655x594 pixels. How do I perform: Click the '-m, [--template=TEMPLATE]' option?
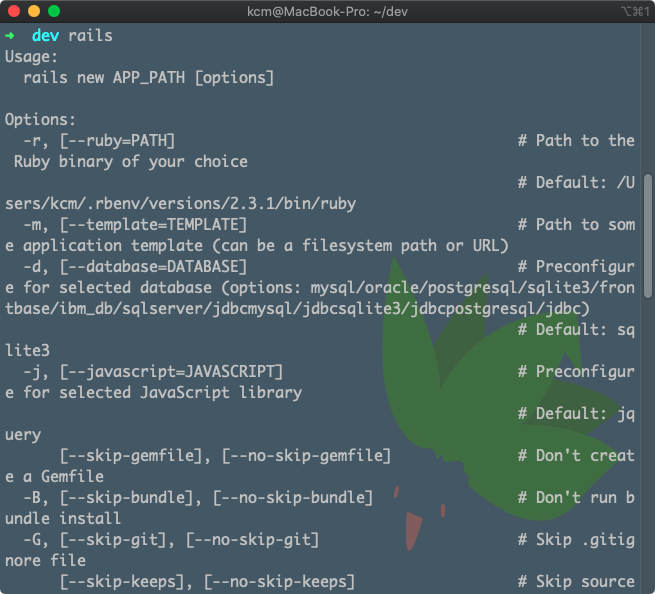(135, 225)
